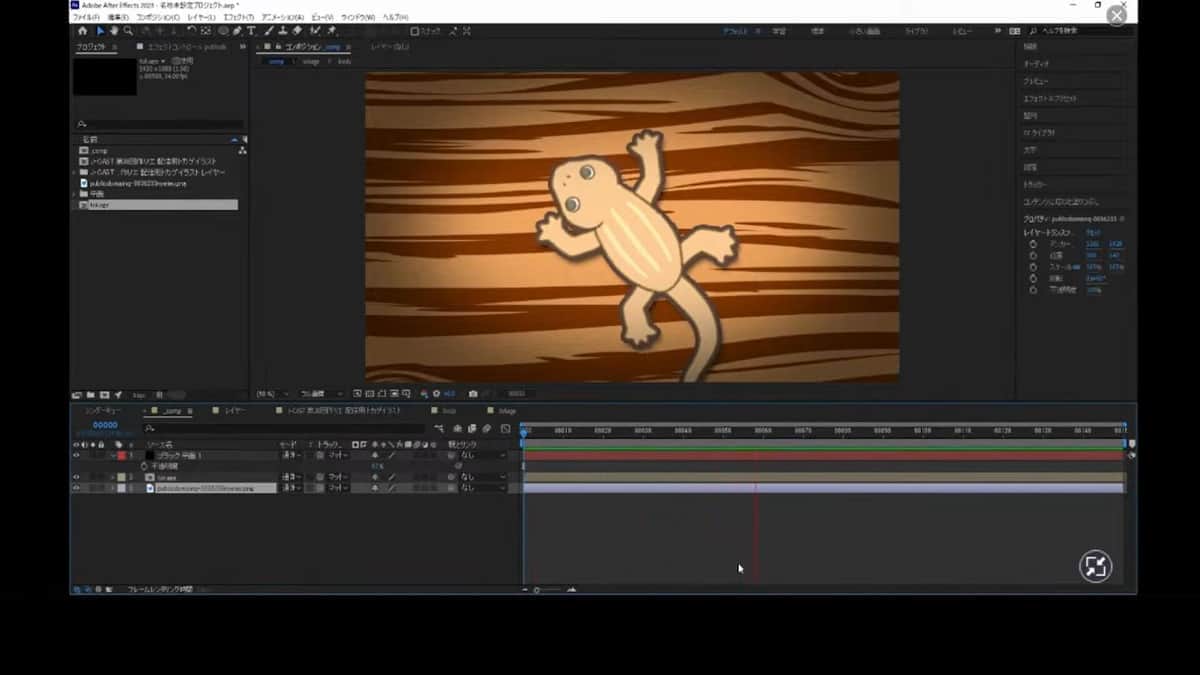This screenshot has width=1200, height=675.
Task: Click the snapshot camera icon under the viewer
Action: coord(473,394)
